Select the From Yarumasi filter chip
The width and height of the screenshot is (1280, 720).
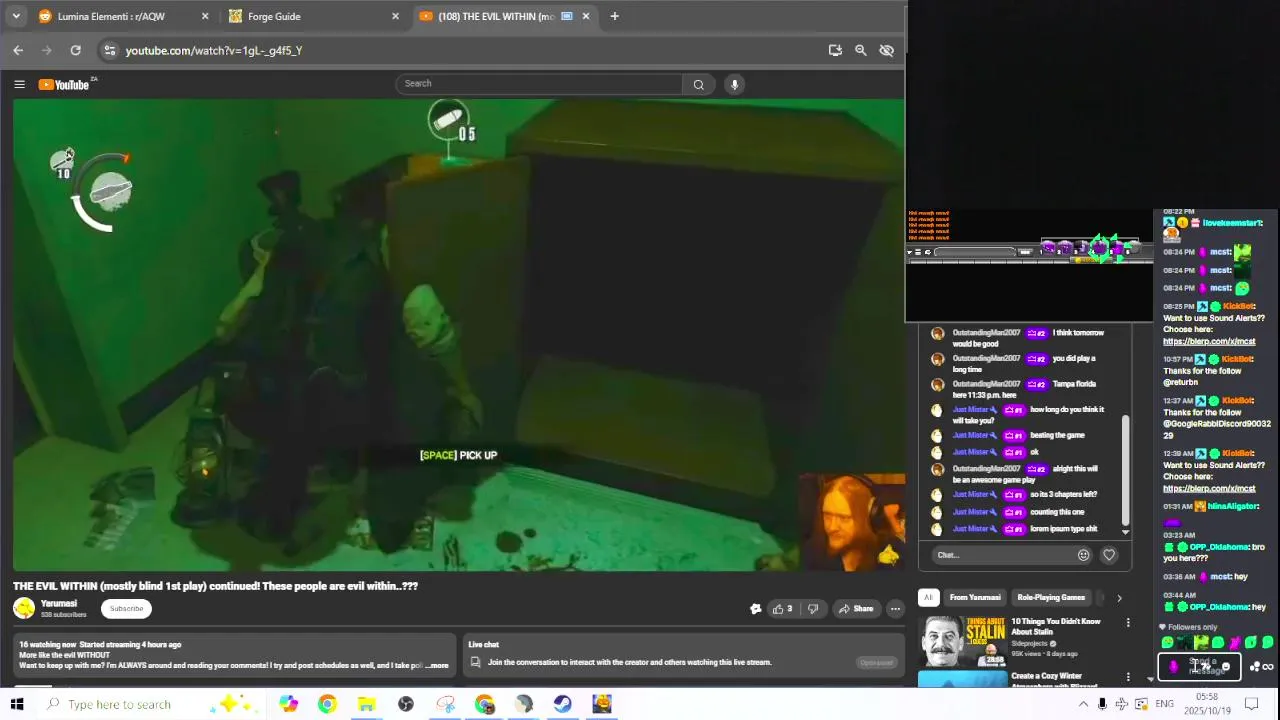pos(975,598)
